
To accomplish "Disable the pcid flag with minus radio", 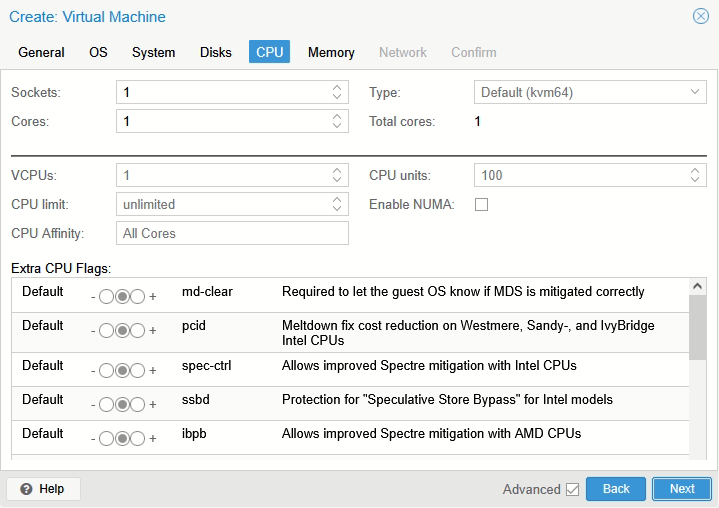I will (x=106, y=331).
